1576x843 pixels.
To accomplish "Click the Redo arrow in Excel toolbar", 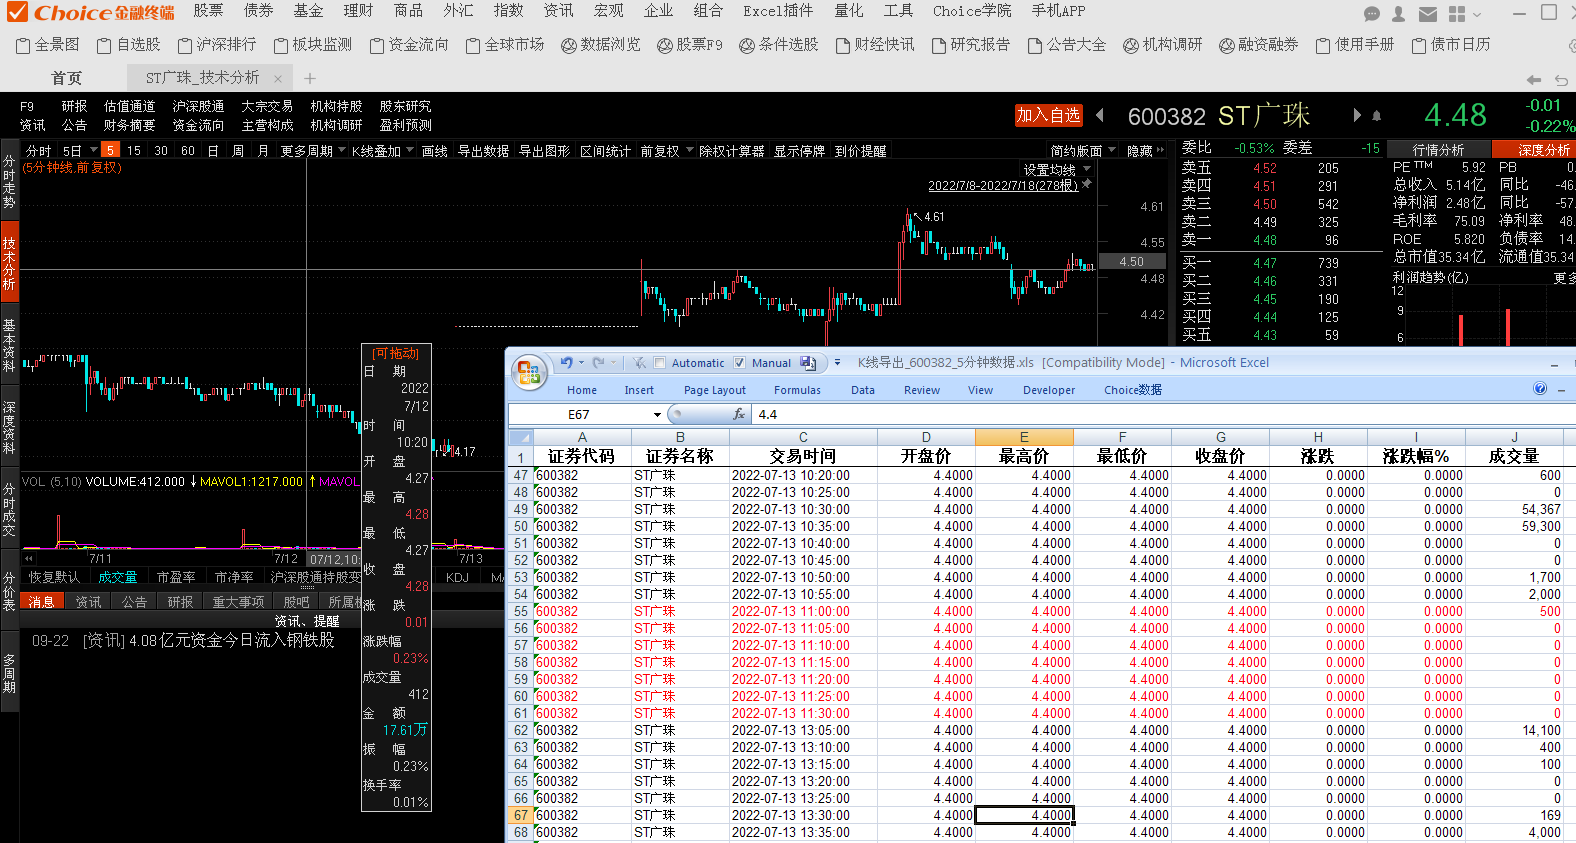I will pos(597,363).
